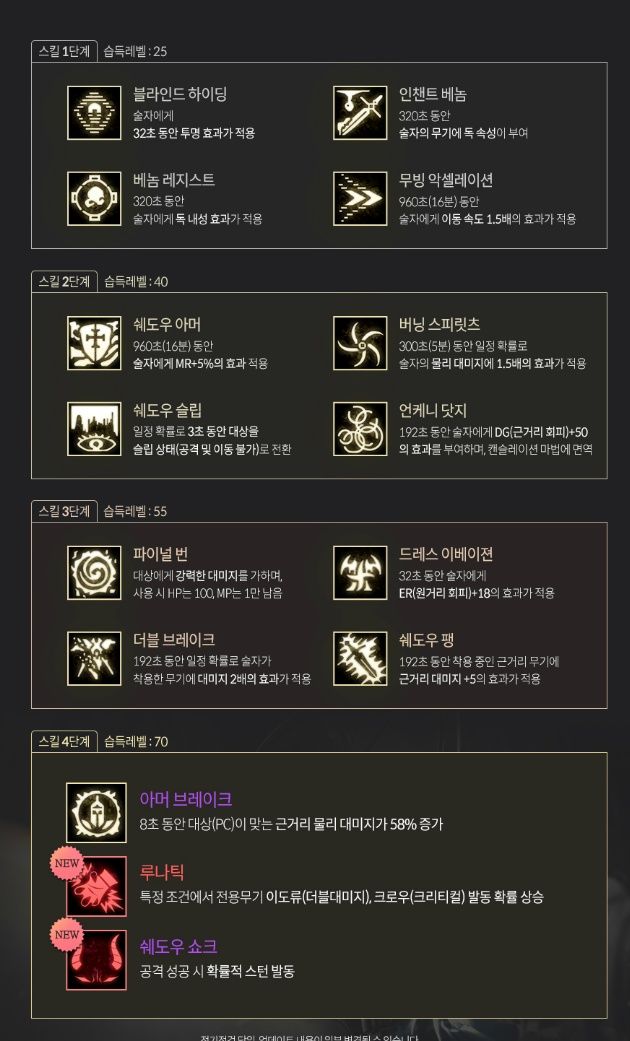This screenshot has height=1041, width=630.
Task: Select the red 루나틱 skill icon
Action: coord(96,886)
